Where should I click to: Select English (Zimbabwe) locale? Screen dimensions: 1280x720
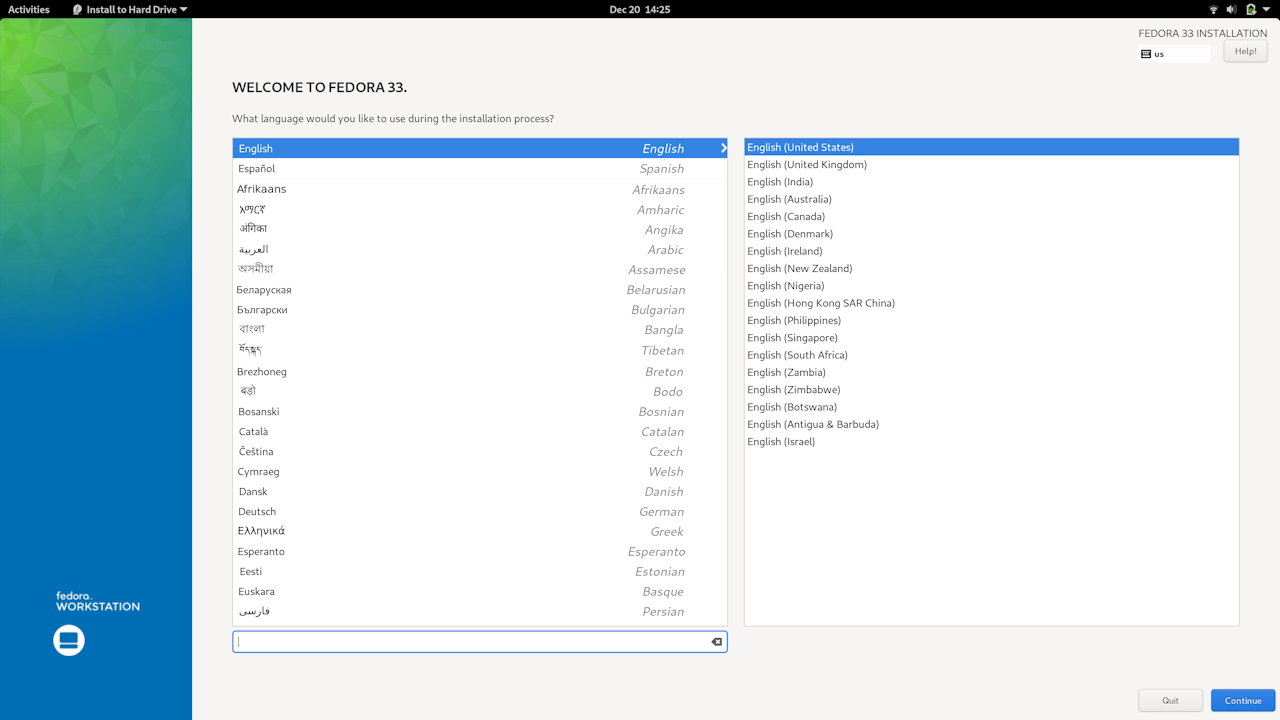[991, 390]
